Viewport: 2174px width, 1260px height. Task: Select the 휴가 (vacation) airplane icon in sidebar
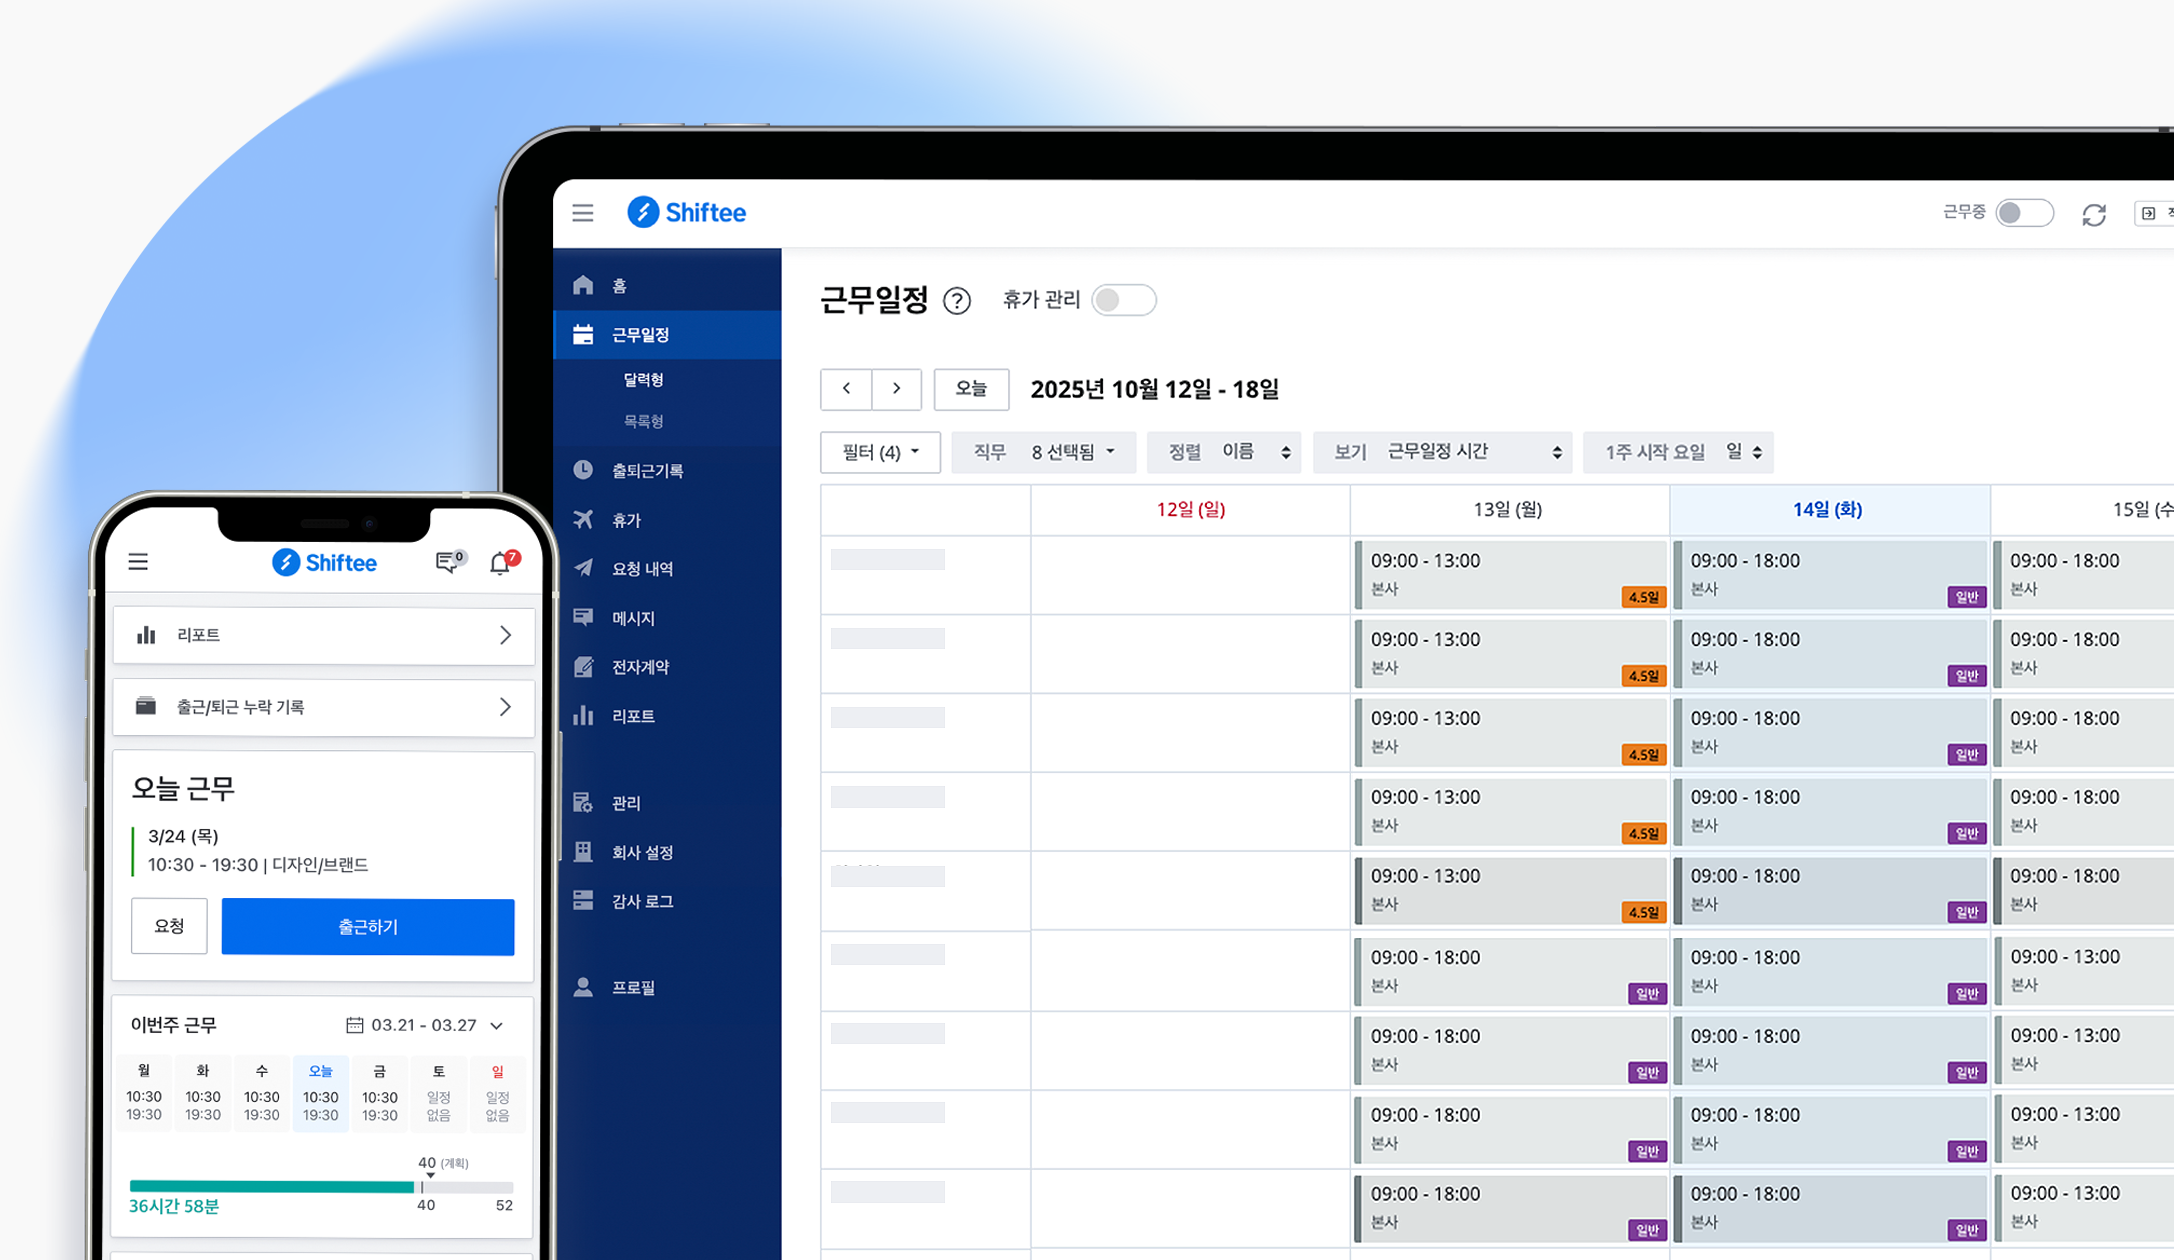point(583,519)
